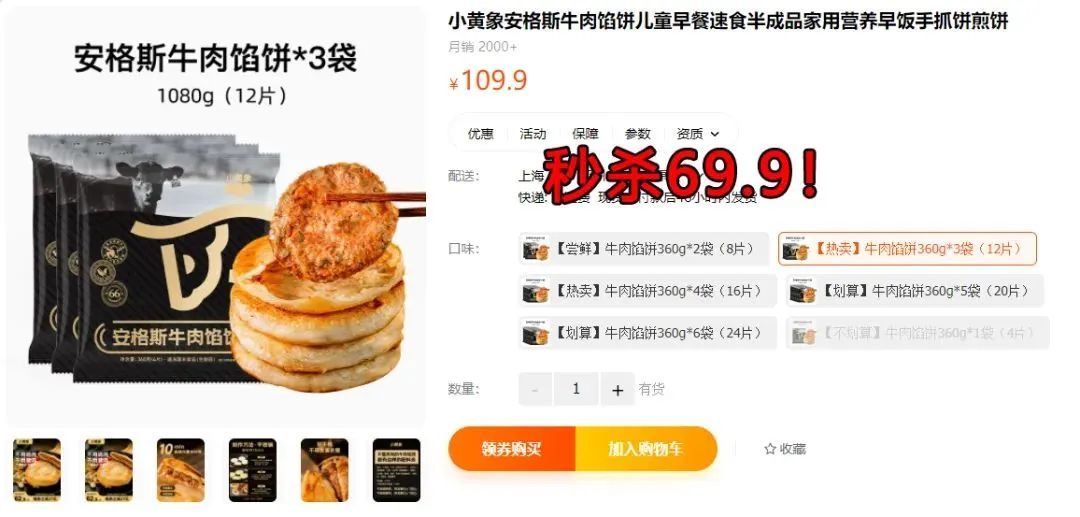This screenshot has width=1080, height=517.
Task: Click the 收藏 star icon
Action: coord(770,450)
